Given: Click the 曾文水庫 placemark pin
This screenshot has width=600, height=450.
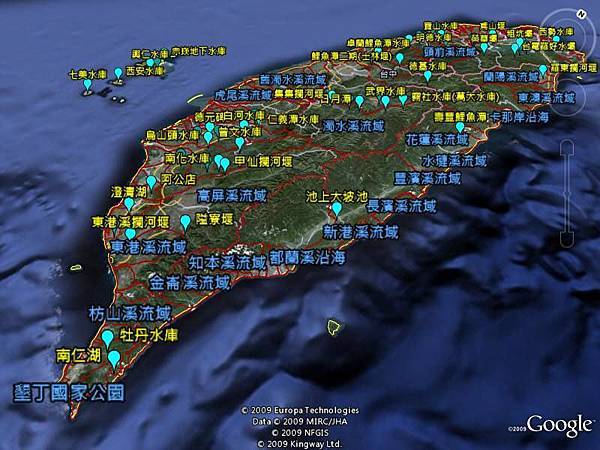Looking at the screenshot, I should (x=240, y=143).
